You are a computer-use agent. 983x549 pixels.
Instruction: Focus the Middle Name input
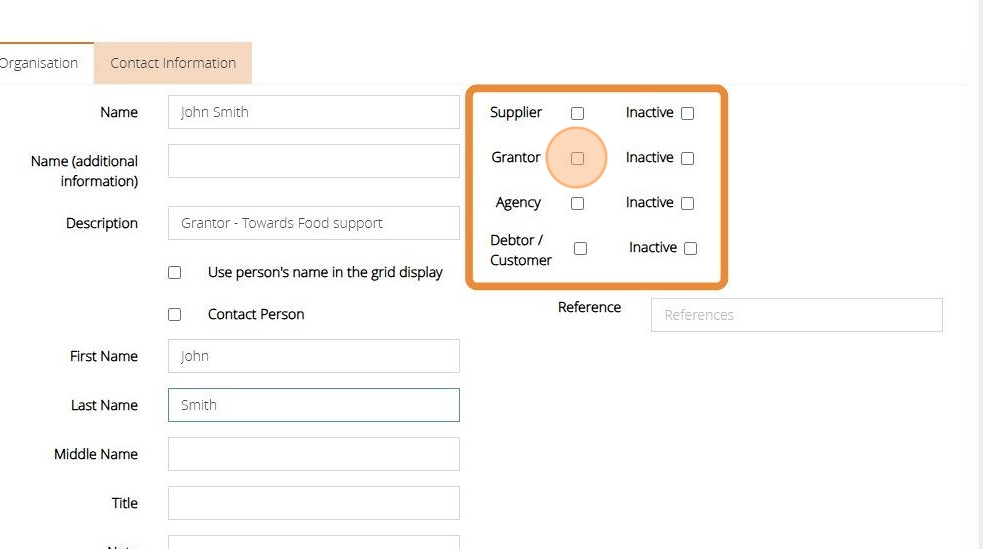[x=313, y=454]
